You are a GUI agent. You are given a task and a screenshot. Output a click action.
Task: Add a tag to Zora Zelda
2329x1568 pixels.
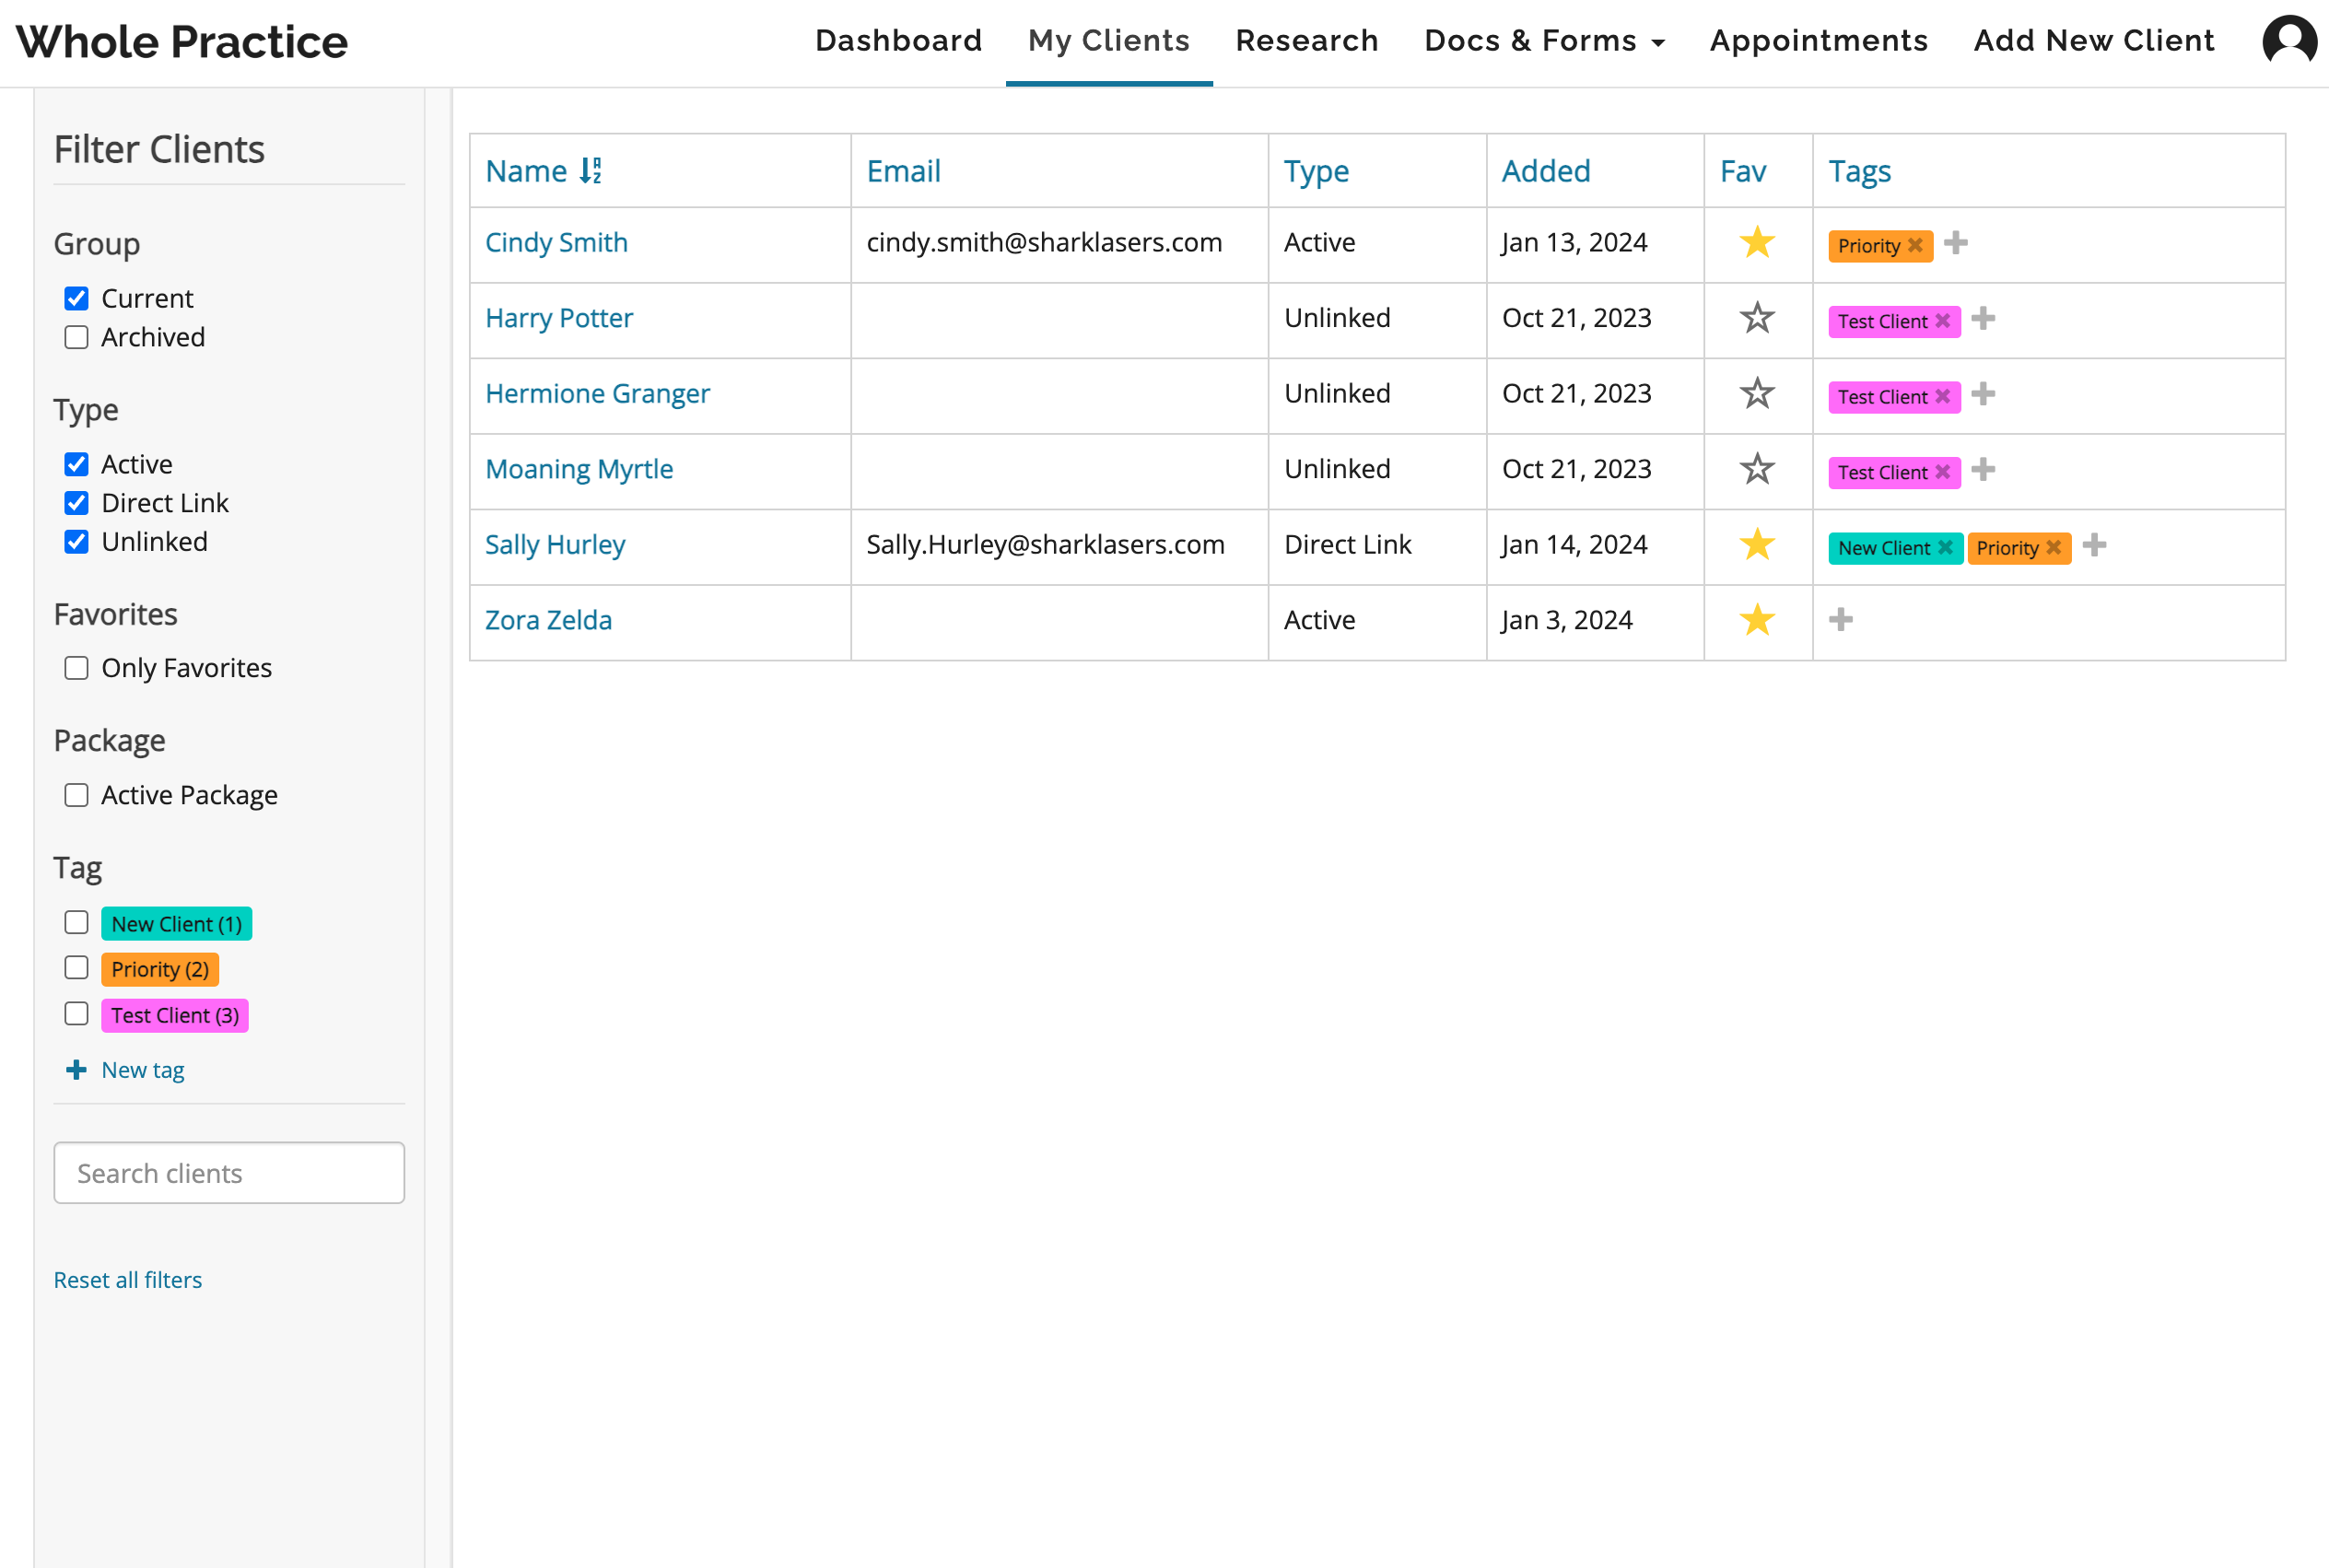tap(1840, 620)
